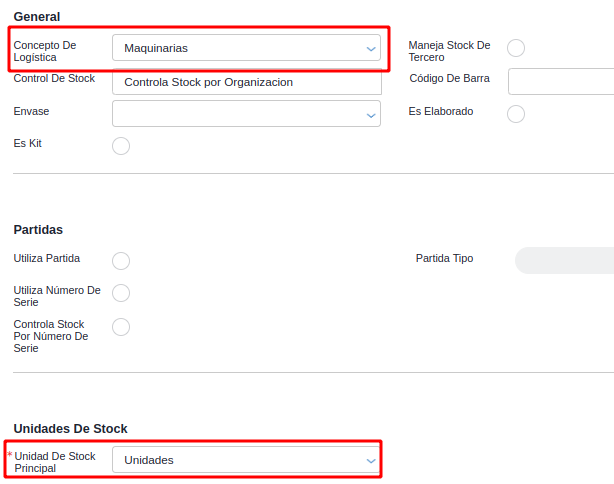Click the Concepto De Logística label text
Screen dimensions: 614x484
(45, 51)
